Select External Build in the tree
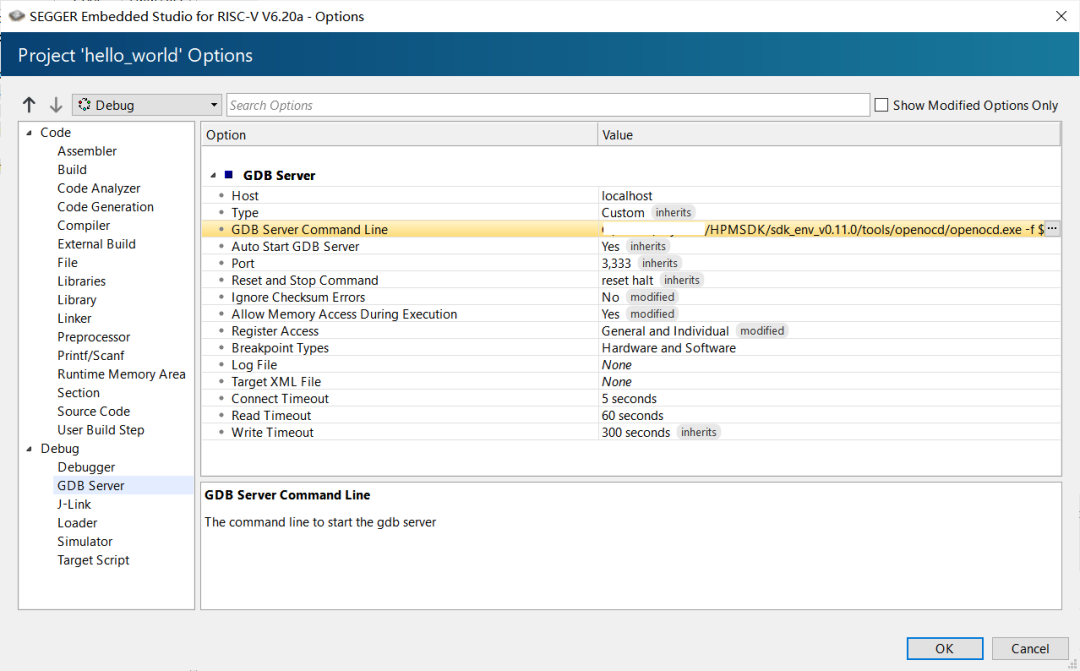This screenshot has width=1080, height=671. [x=96, y=244]
